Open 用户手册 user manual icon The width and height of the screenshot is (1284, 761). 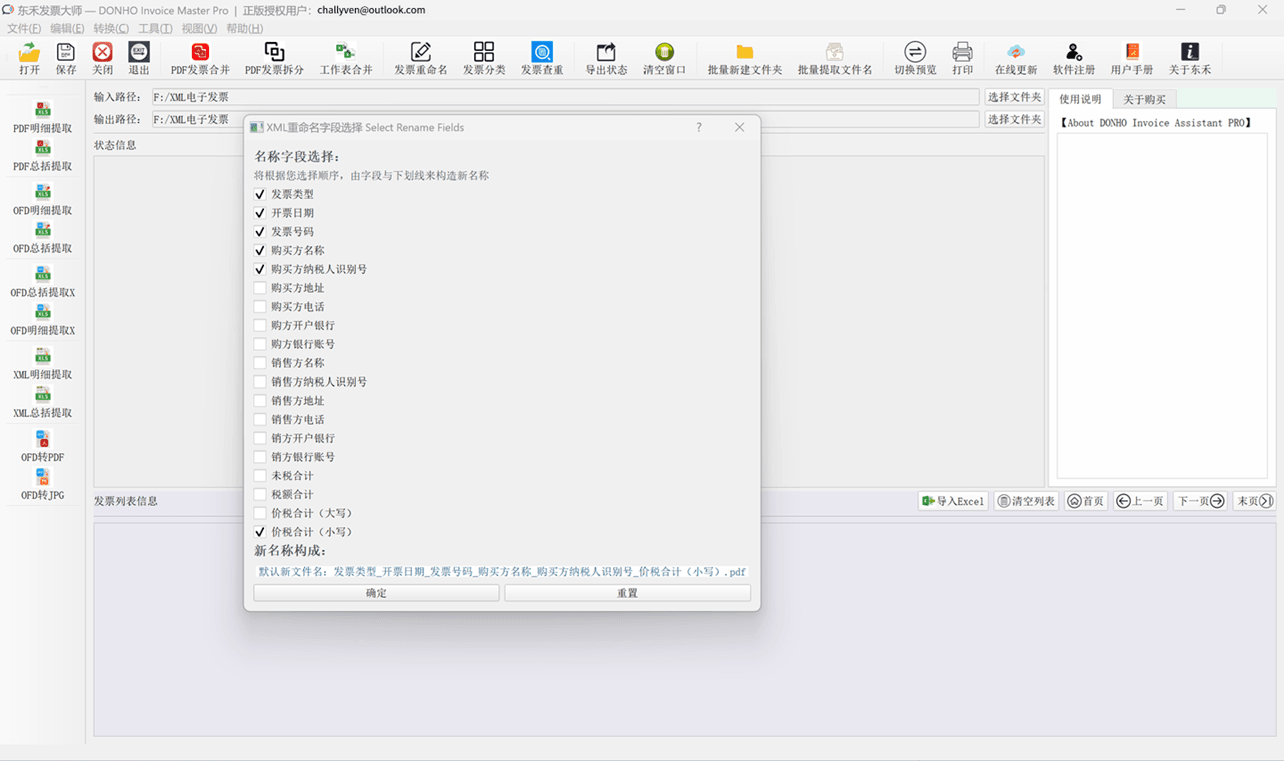coord(1132,59)
